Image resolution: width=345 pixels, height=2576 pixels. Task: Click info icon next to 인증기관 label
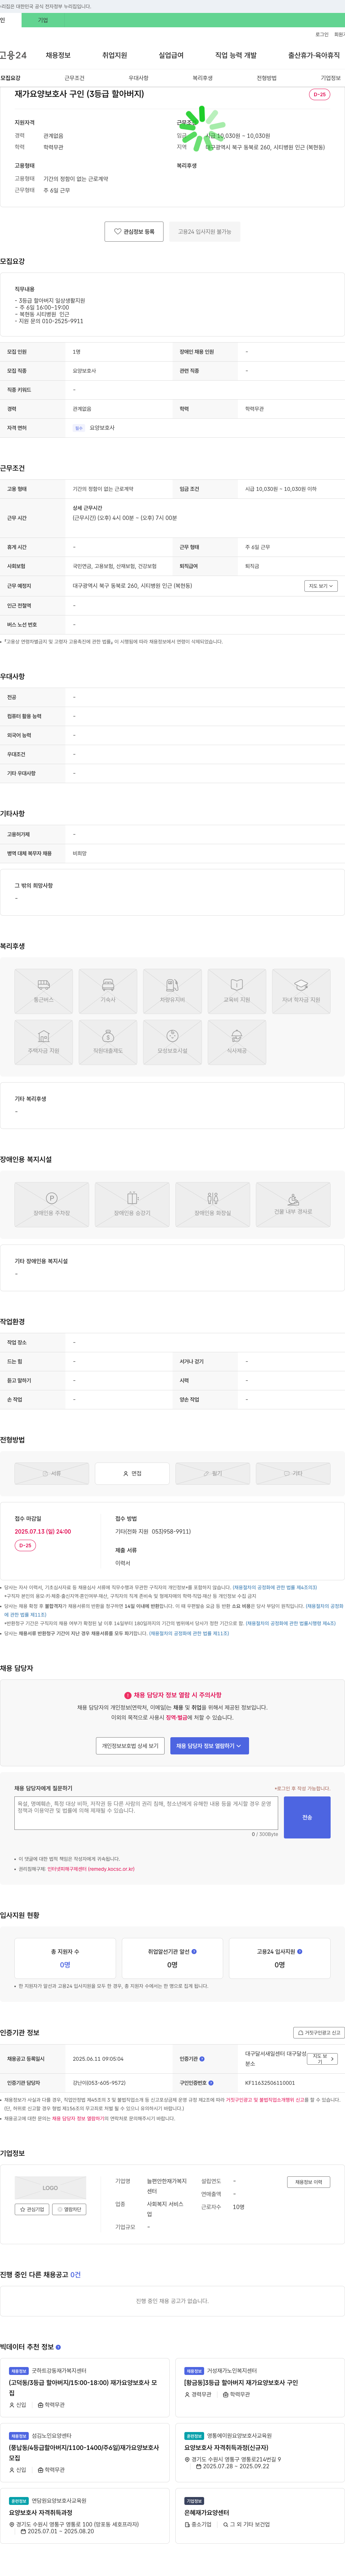coord(202,2059)
